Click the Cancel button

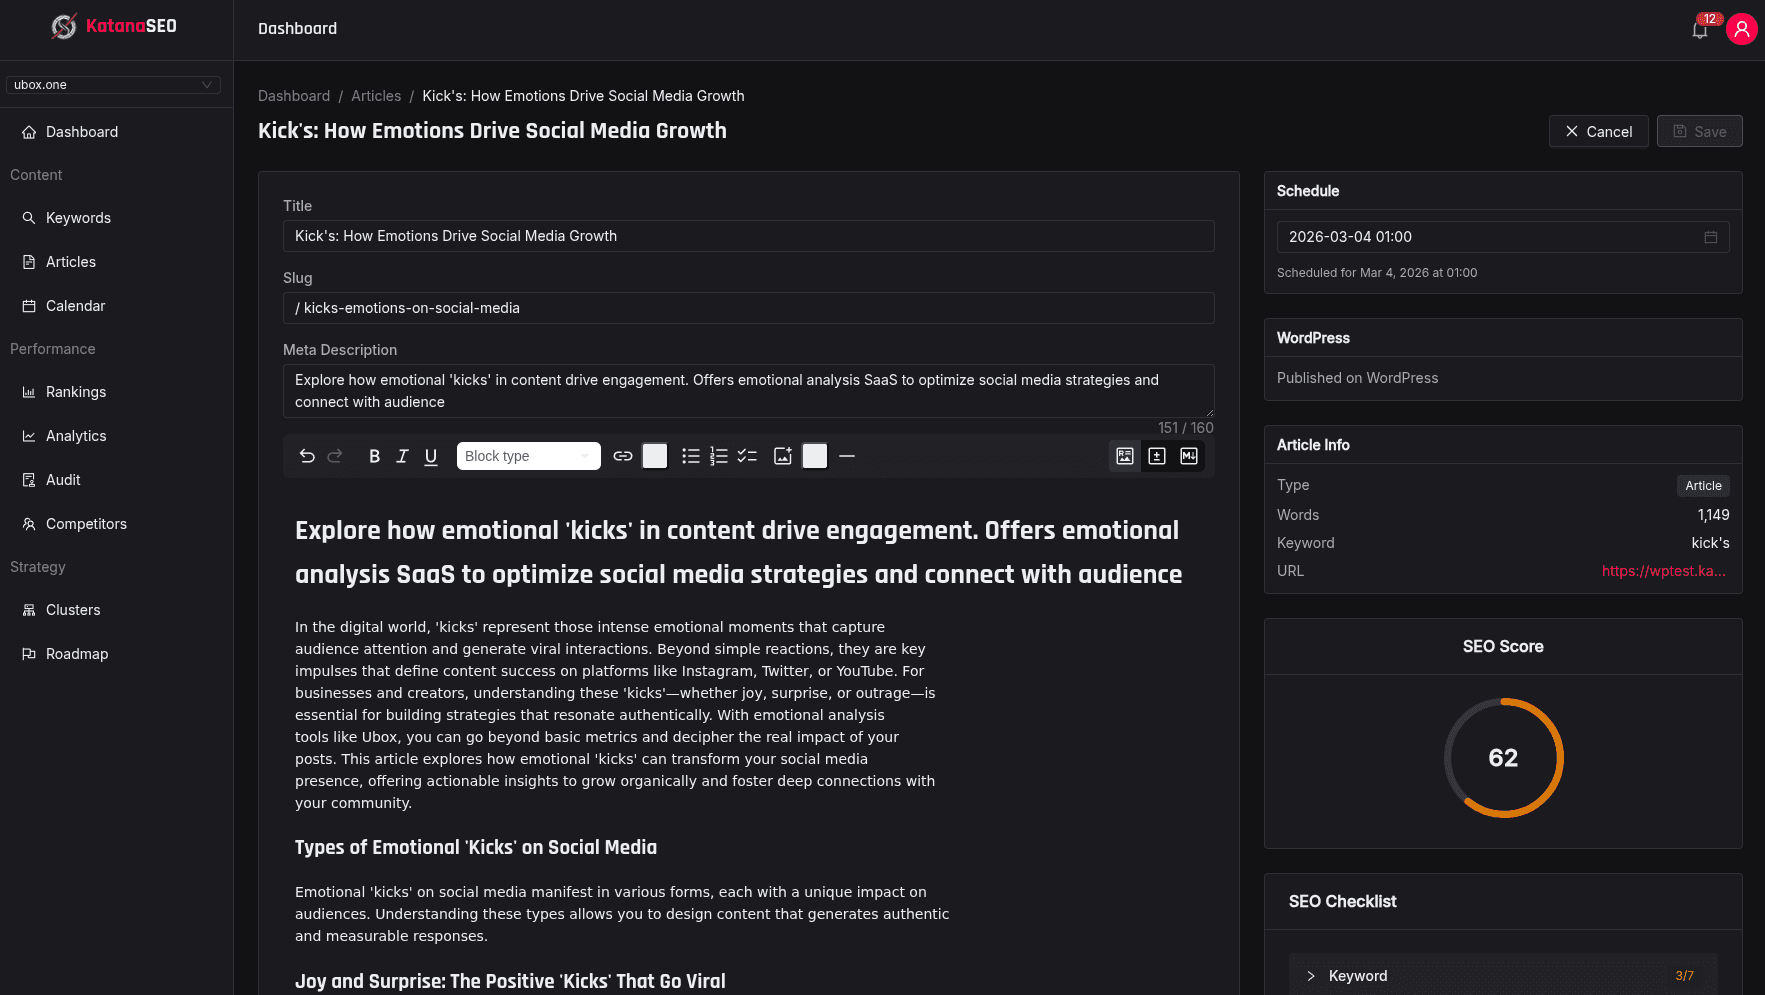tap(1598, 132)
